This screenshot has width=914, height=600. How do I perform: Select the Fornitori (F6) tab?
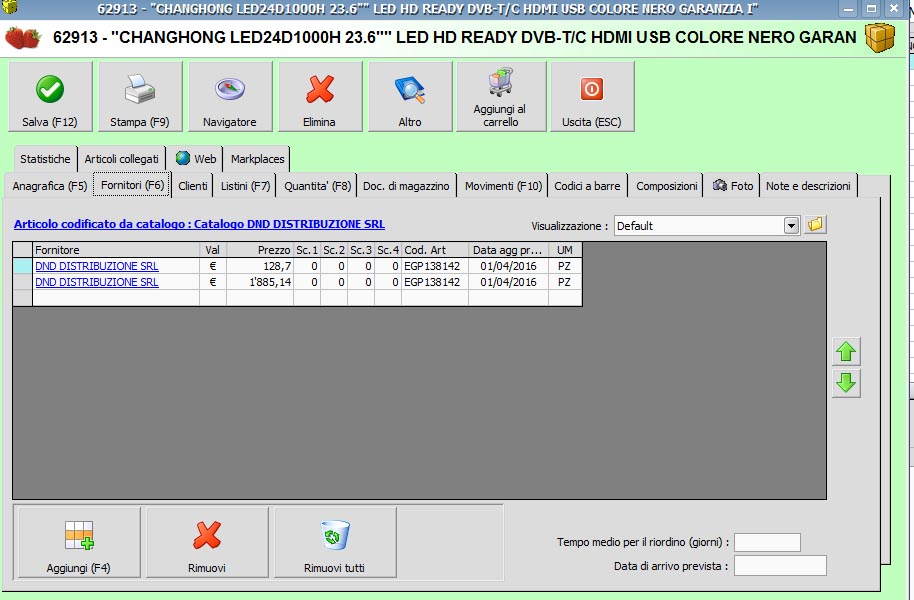pyautogui.click(x=132, y=185)
